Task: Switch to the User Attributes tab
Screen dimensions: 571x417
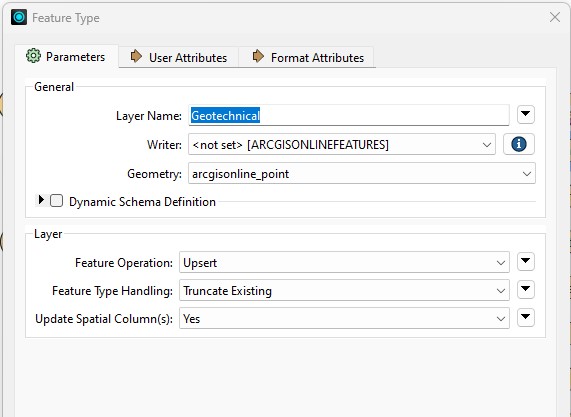Action: click(178, 57)
